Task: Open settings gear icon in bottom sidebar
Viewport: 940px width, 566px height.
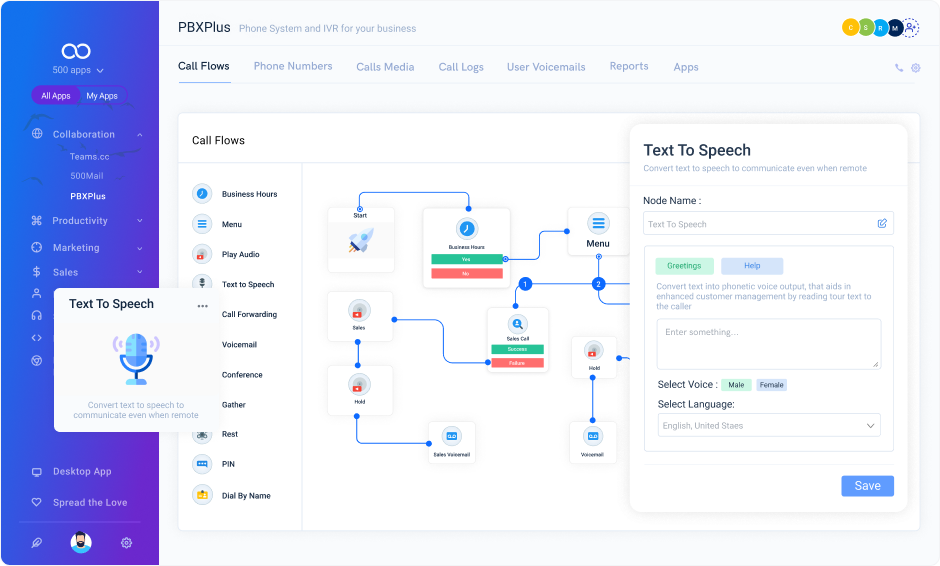Action: pos(126,543)
